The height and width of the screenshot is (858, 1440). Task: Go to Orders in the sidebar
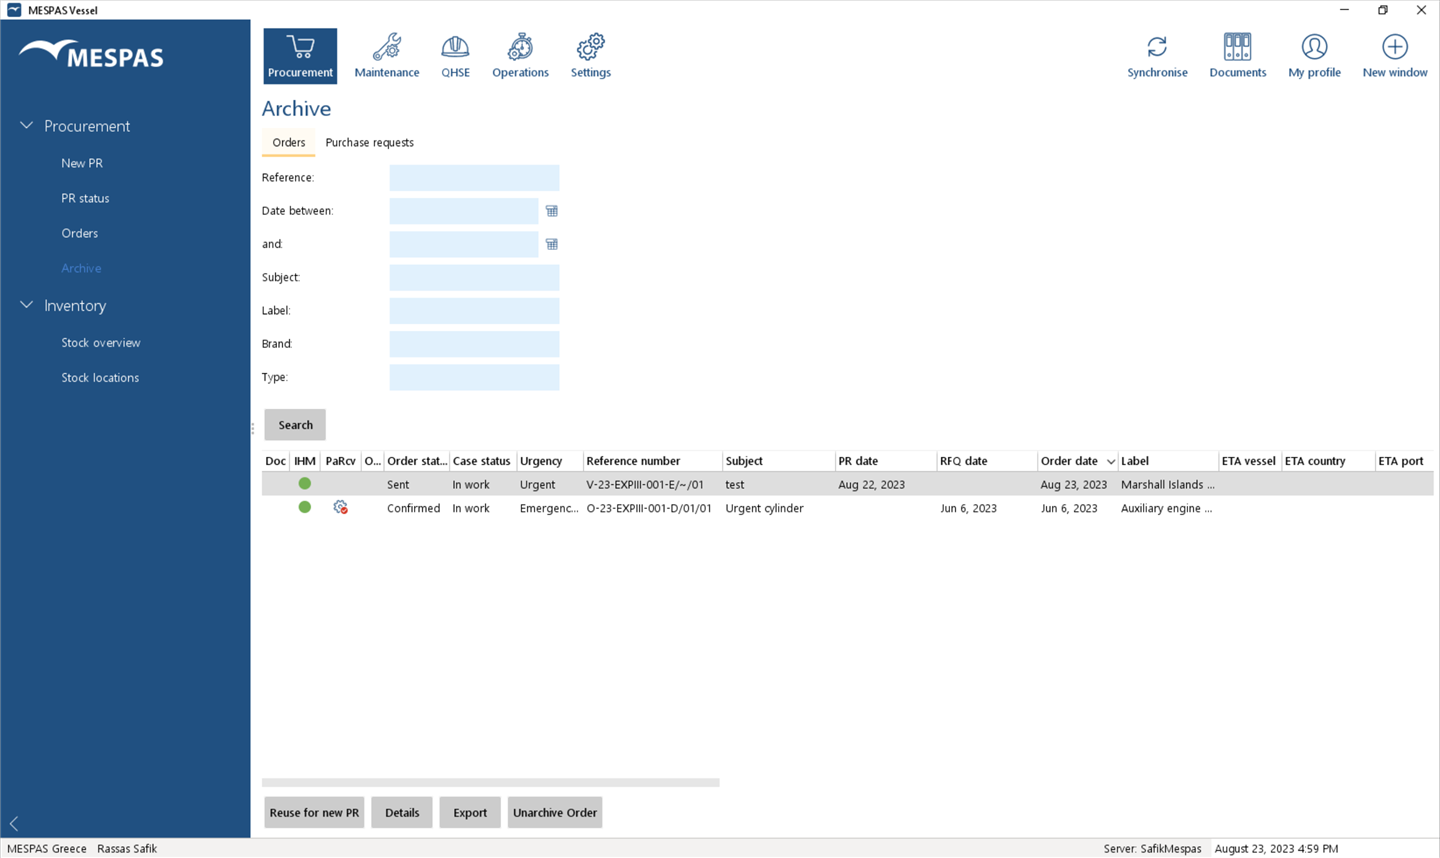(79, 233)
